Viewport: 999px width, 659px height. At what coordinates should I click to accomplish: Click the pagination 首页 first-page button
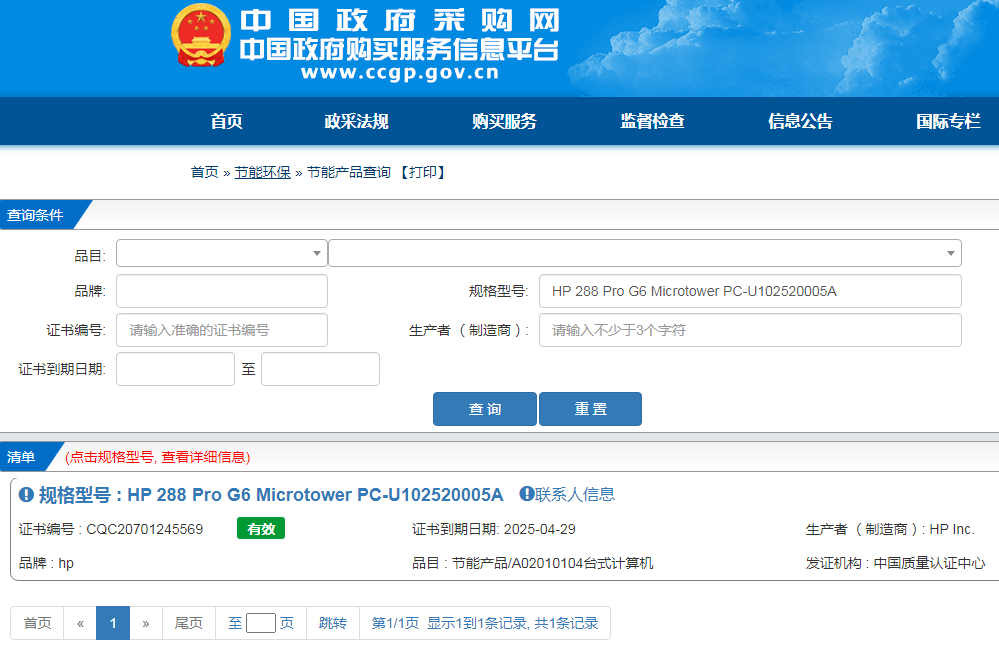coord(38,623)
